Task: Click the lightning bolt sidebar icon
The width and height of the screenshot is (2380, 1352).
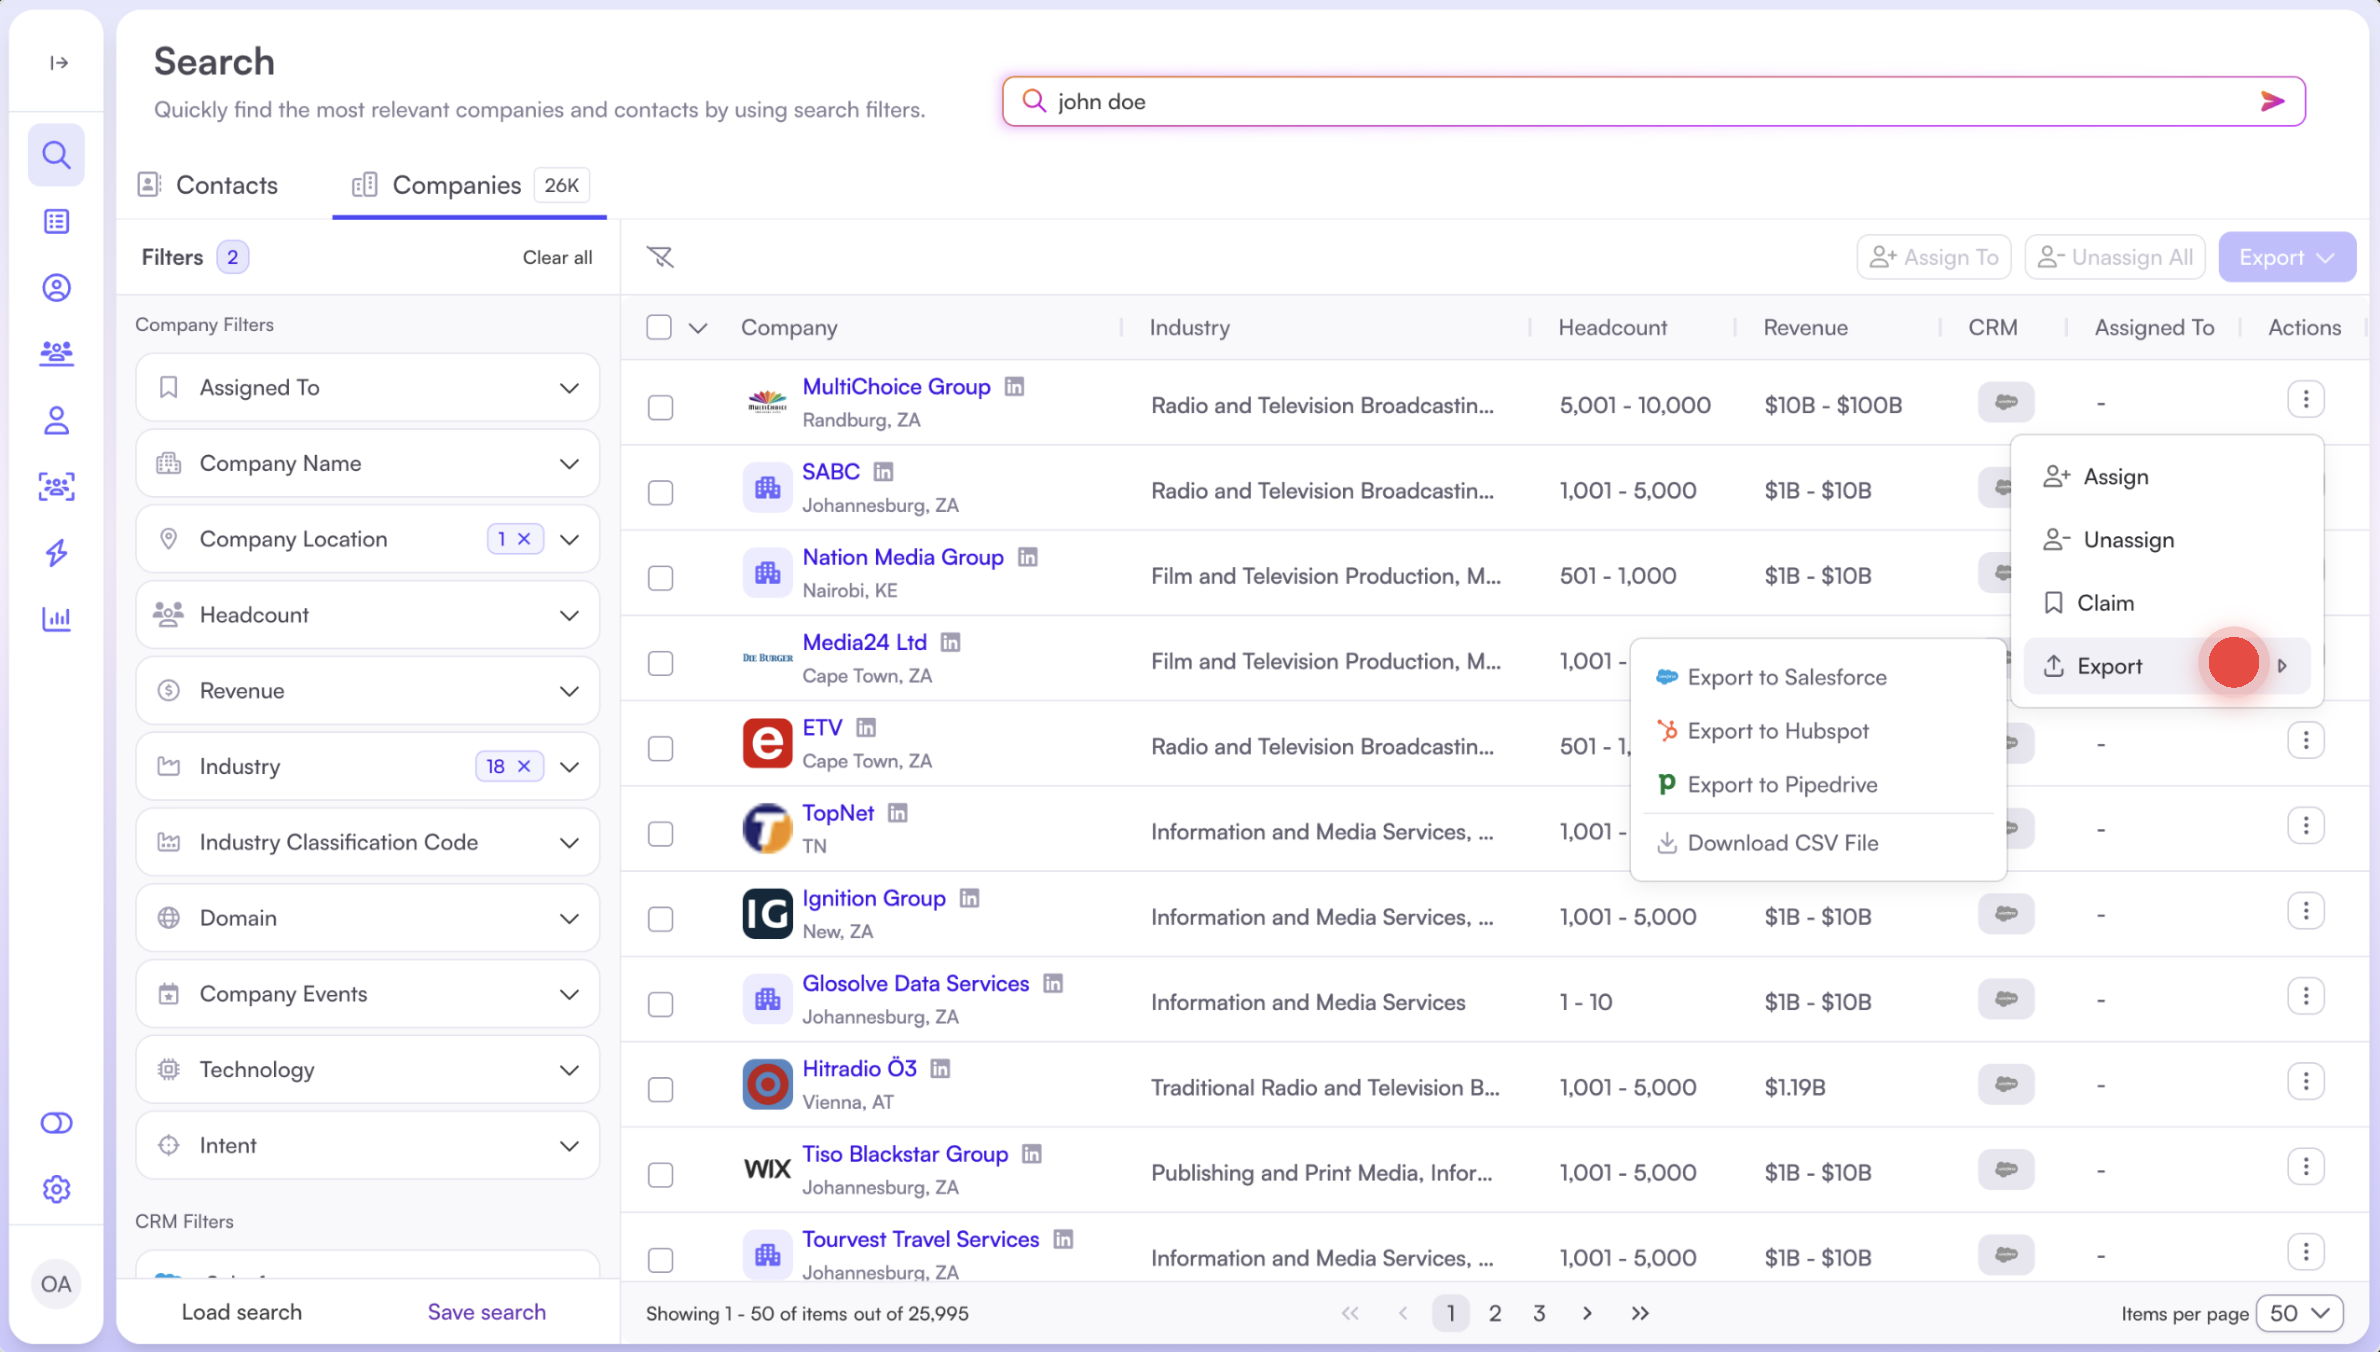Action: click(57, 552)
